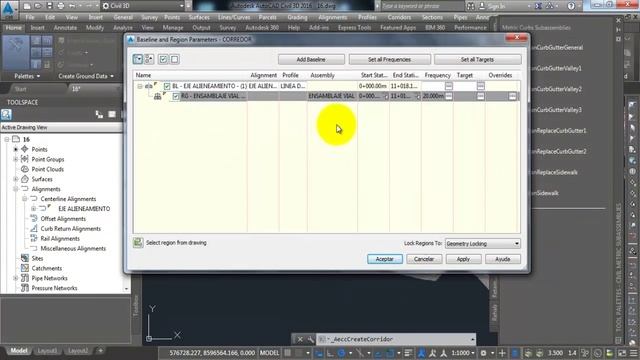Image resolution: width=640 pixels, height=360 pixels.
Task: Toggle the RG - ENSAMBLAJE VIAL region checkbox
Action: [x=176, y=96]
